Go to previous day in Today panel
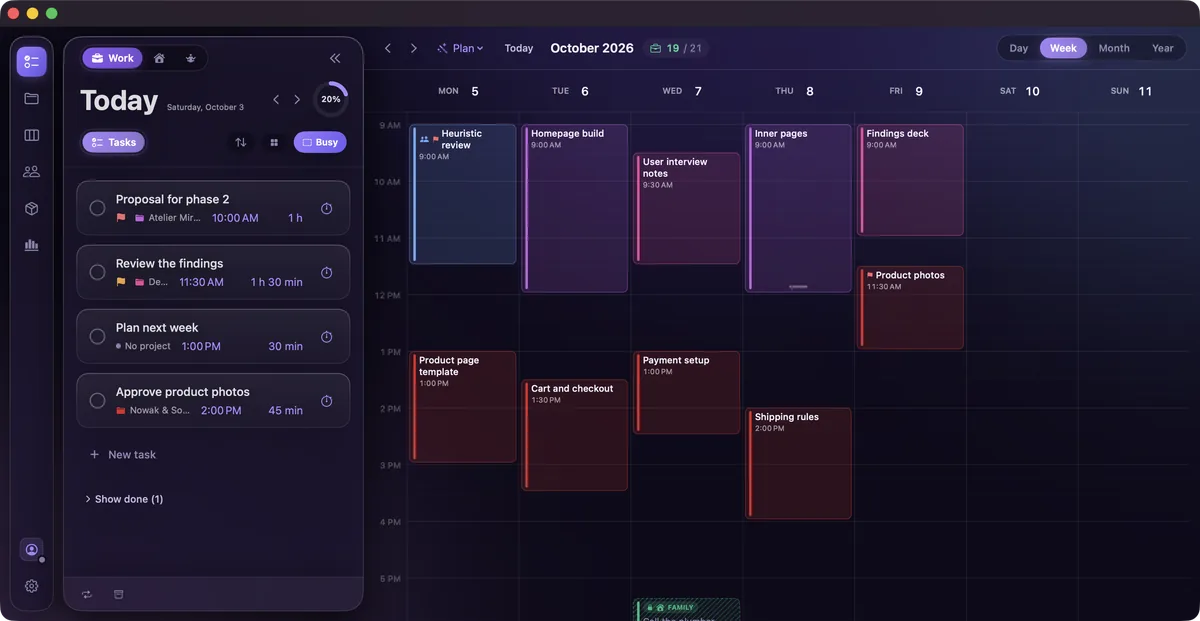This screenshot has height=621, width=1200. 276,100
